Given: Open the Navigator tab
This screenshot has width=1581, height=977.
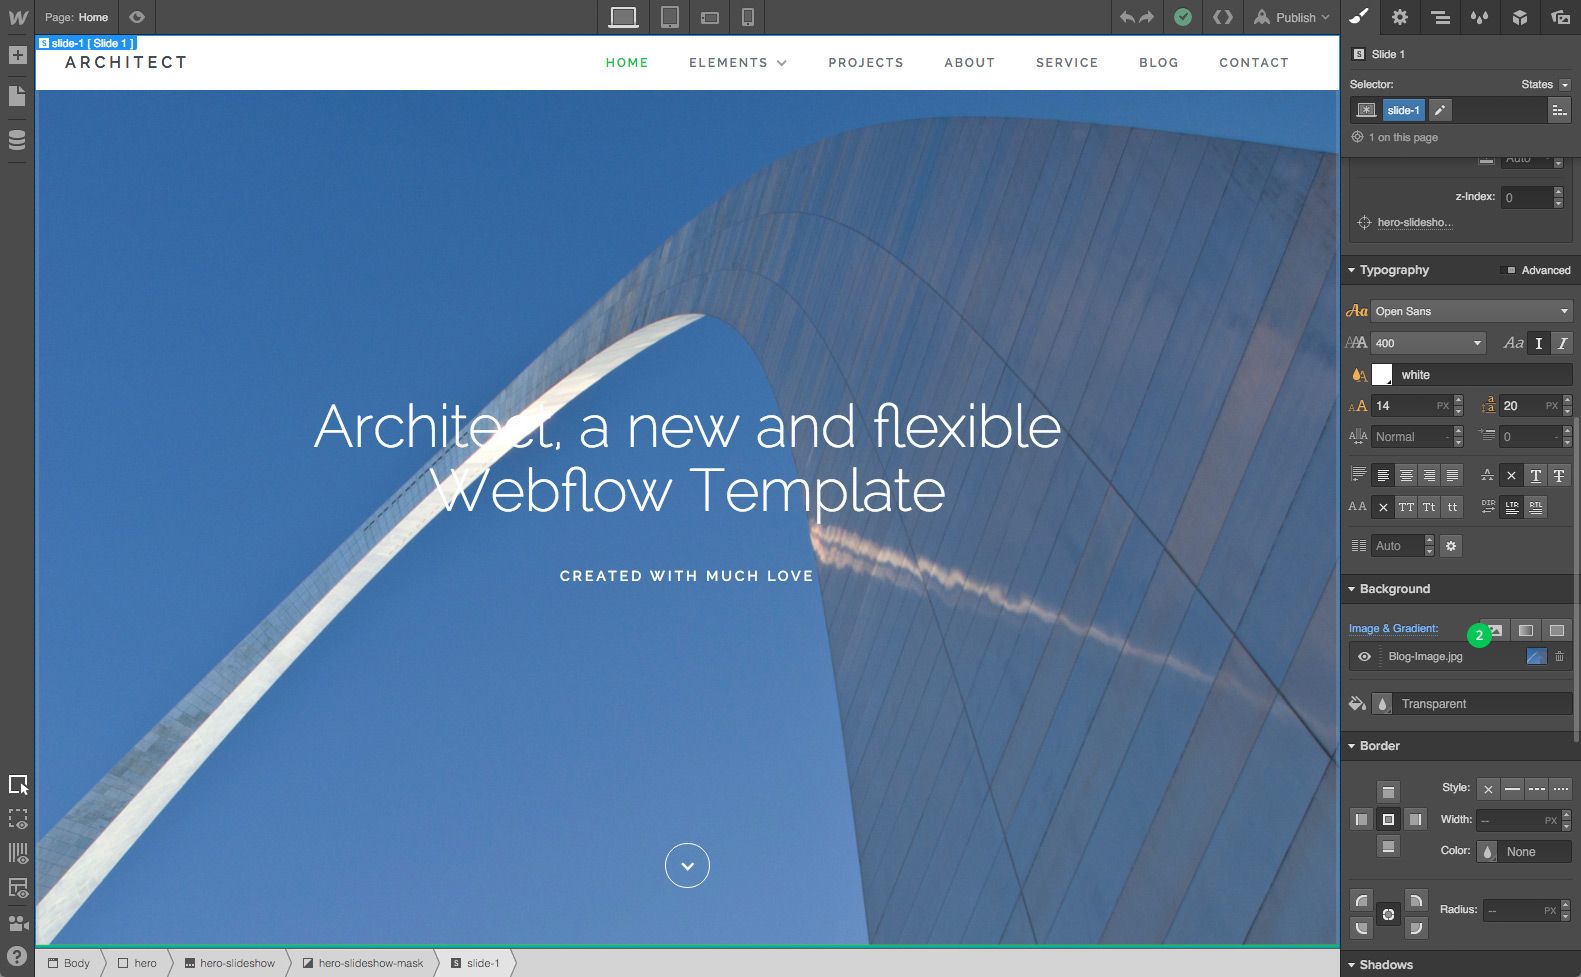Looking at the screenshot, I should click(1440, 17).
